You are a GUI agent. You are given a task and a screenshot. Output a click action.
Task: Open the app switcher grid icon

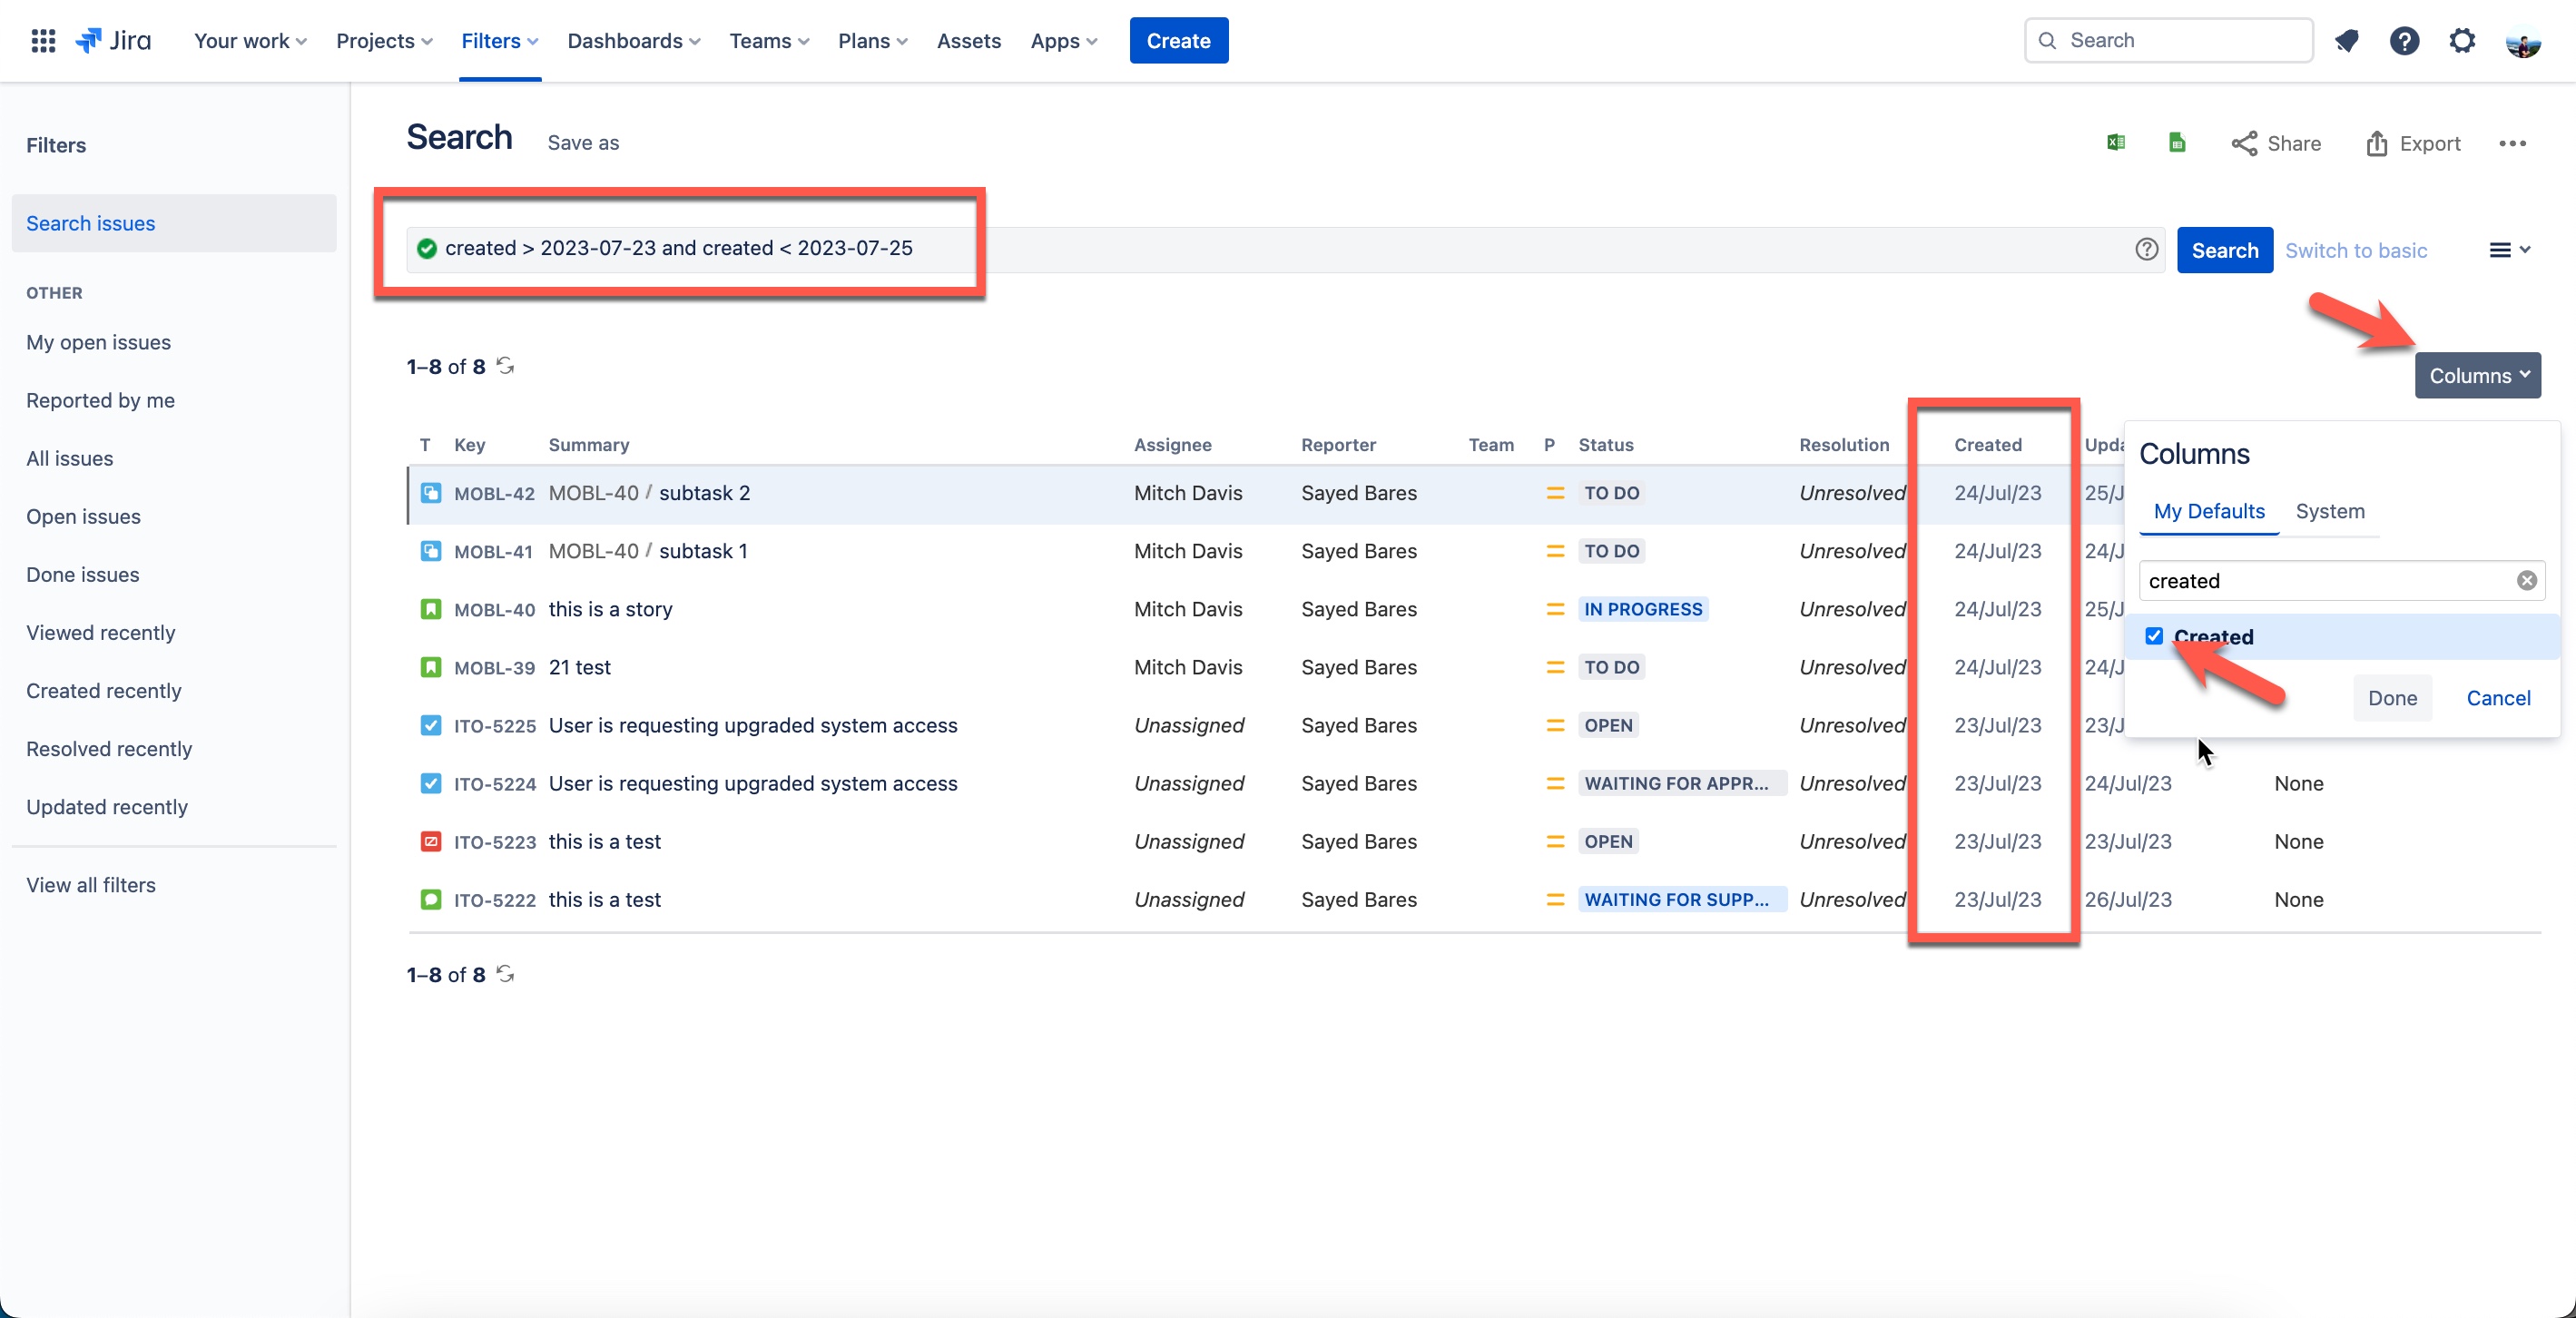(x=42, y=40)
